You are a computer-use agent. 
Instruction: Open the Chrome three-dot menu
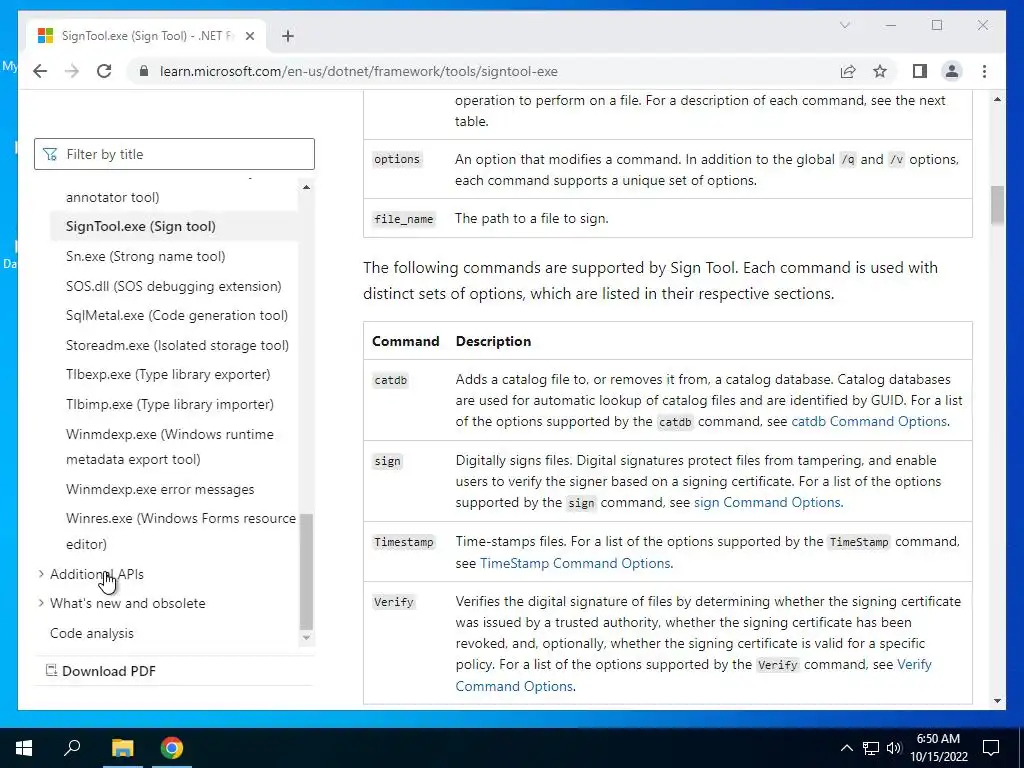coord(984,71)
